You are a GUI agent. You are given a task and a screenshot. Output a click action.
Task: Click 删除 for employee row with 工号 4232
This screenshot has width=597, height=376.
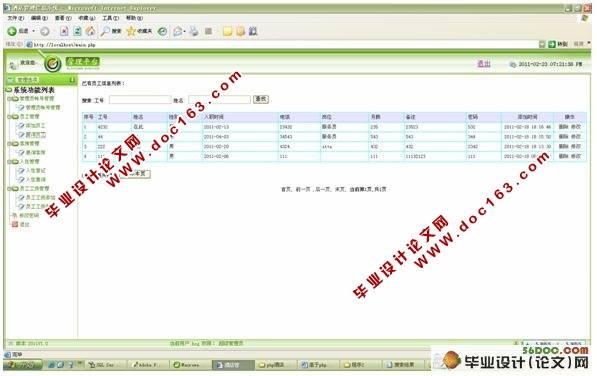pyautogui.click(x=563, y=127)
